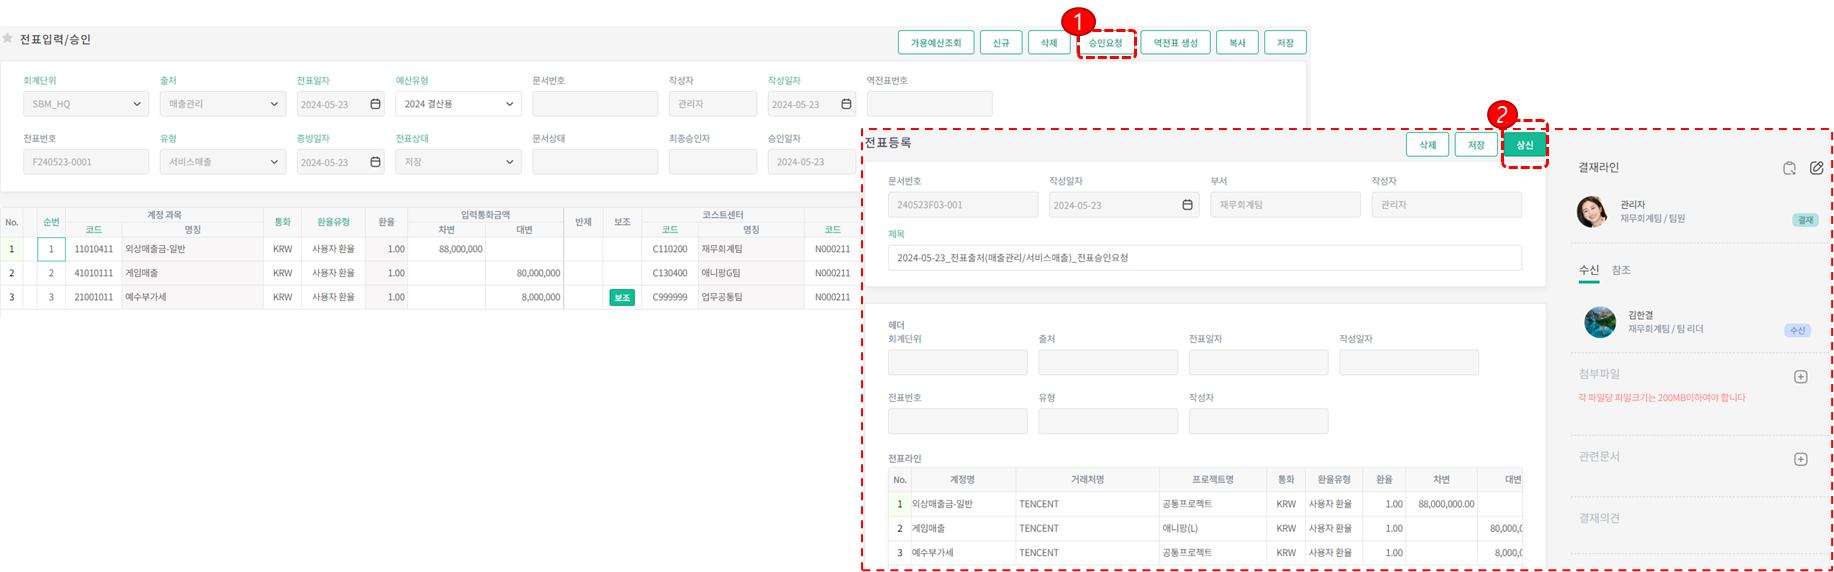The width and height of the screenshot is (1834, 572).
Task: Click the 승인요청 button
Action: [x=1105, y=43]
